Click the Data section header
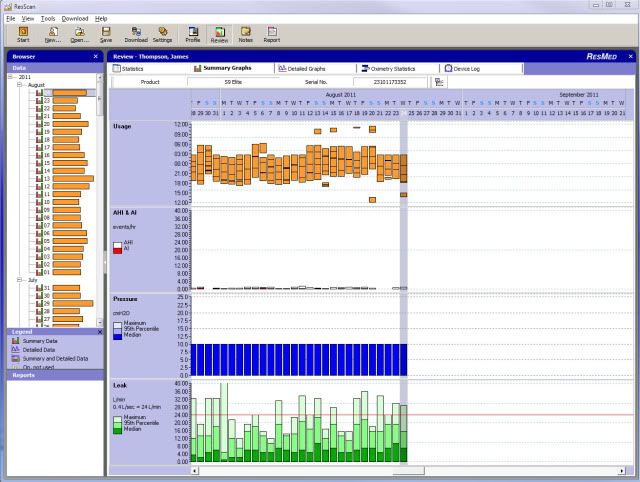Screen dimensions: 640x482 coord(55,68)
